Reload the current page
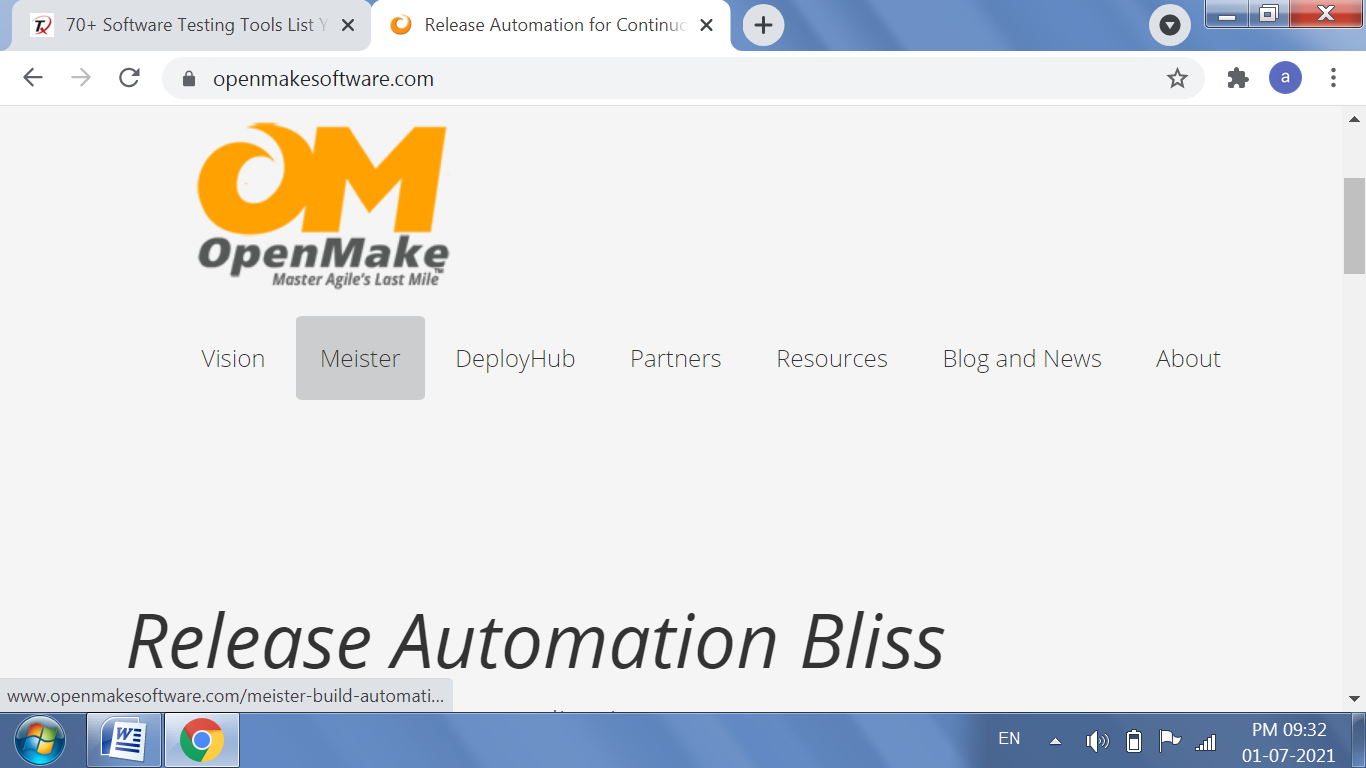The image size is (1366, 768). tap(129, 78)
